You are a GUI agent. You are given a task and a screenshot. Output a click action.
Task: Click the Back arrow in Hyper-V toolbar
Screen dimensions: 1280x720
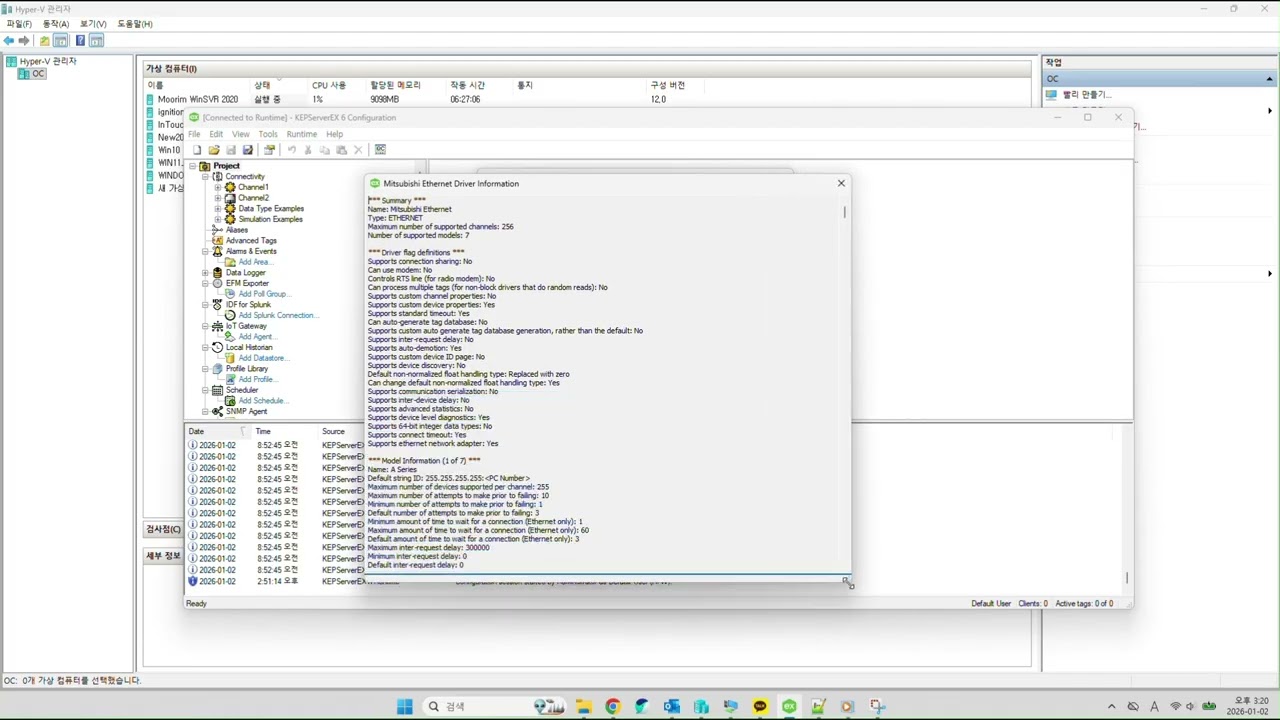9,41
